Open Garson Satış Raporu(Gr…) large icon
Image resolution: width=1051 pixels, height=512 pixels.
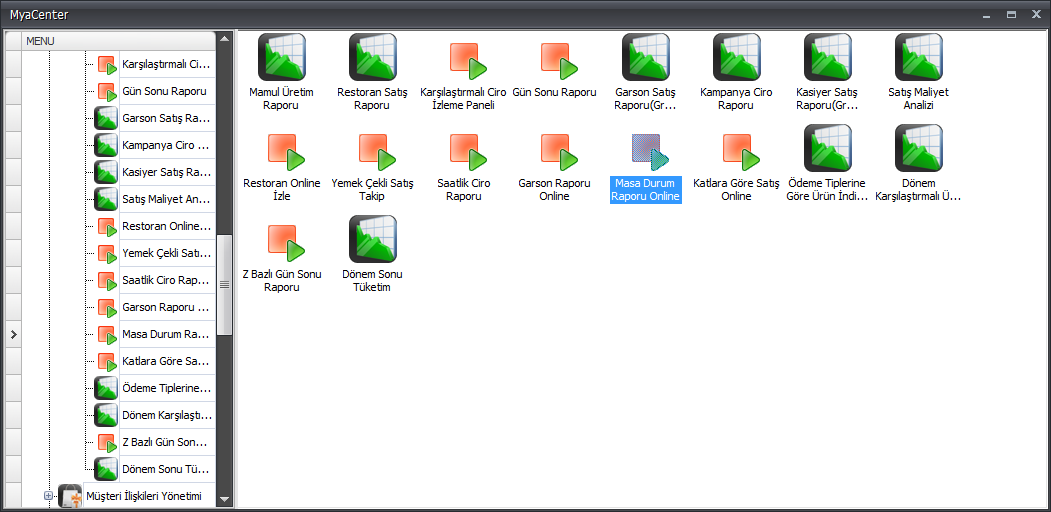coord(646,57)
